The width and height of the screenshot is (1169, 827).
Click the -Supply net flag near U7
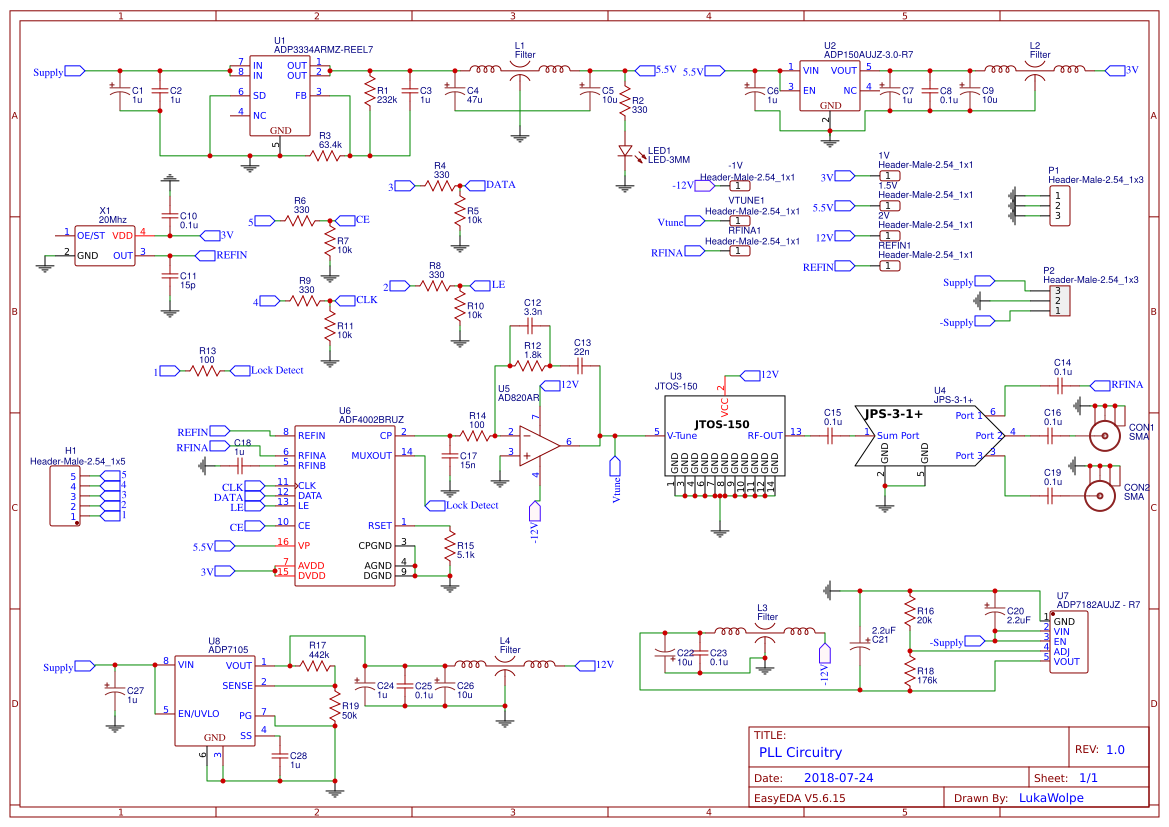coord(974,641)
